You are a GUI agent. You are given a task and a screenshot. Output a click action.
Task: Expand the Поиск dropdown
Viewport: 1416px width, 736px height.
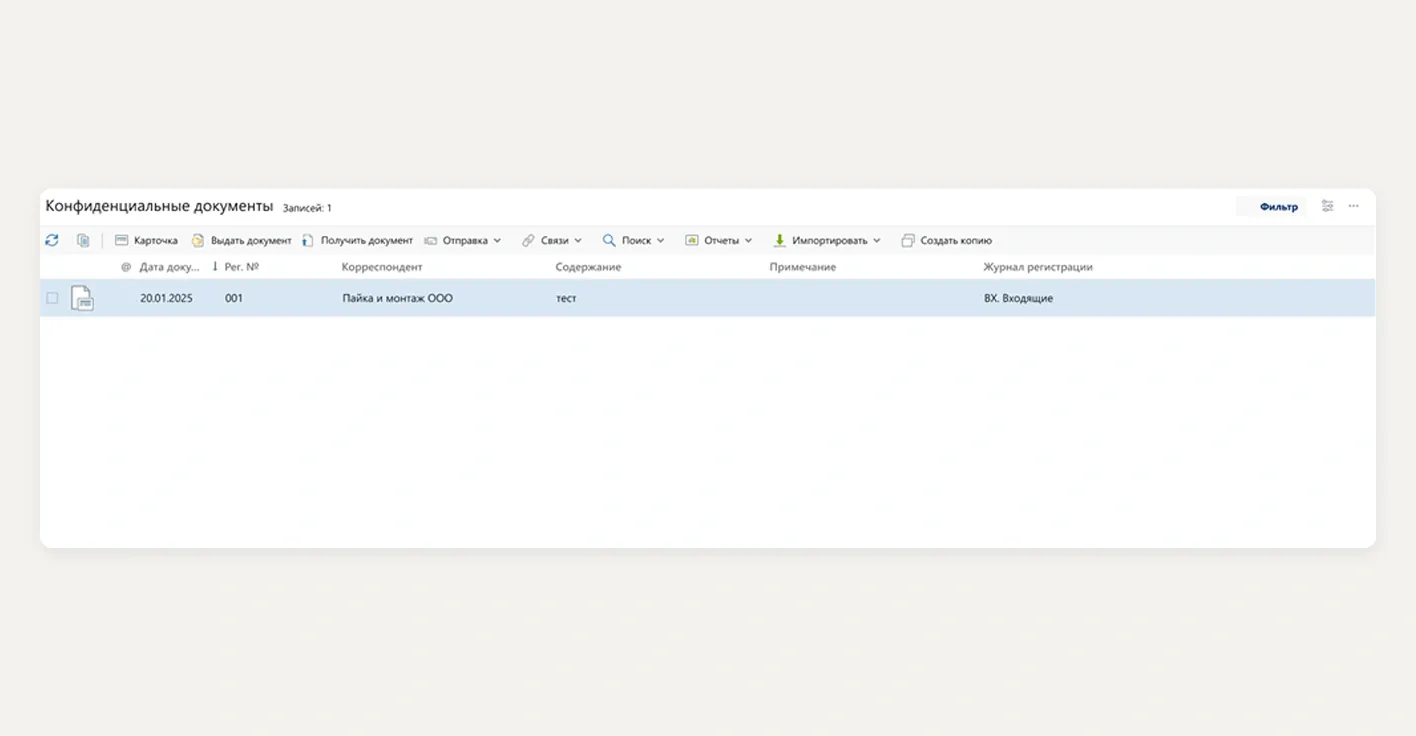tap(634, 240)
